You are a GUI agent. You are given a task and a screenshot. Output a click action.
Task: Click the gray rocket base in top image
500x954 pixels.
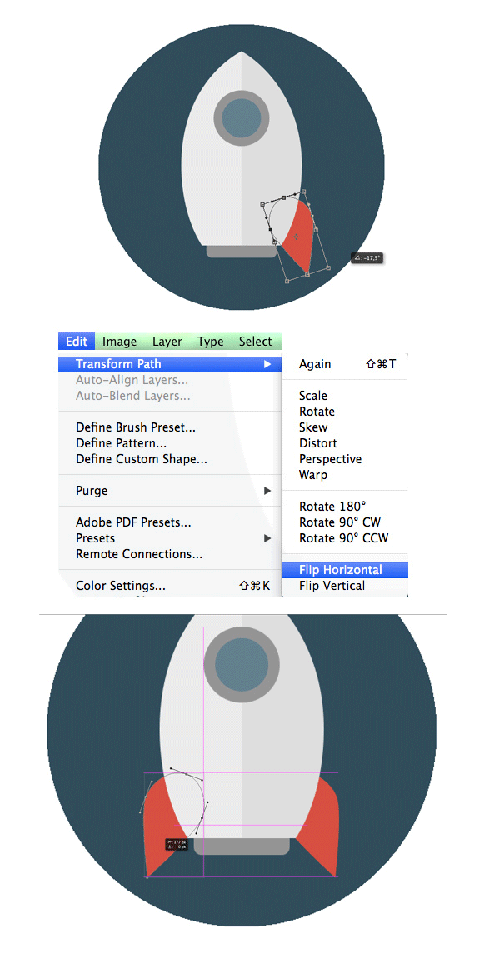point(241,251)
